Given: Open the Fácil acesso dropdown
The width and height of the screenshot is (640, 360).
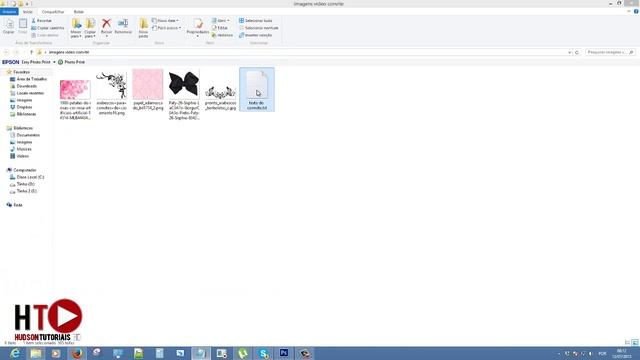Looking at the screenshot, I should (166, 28).
